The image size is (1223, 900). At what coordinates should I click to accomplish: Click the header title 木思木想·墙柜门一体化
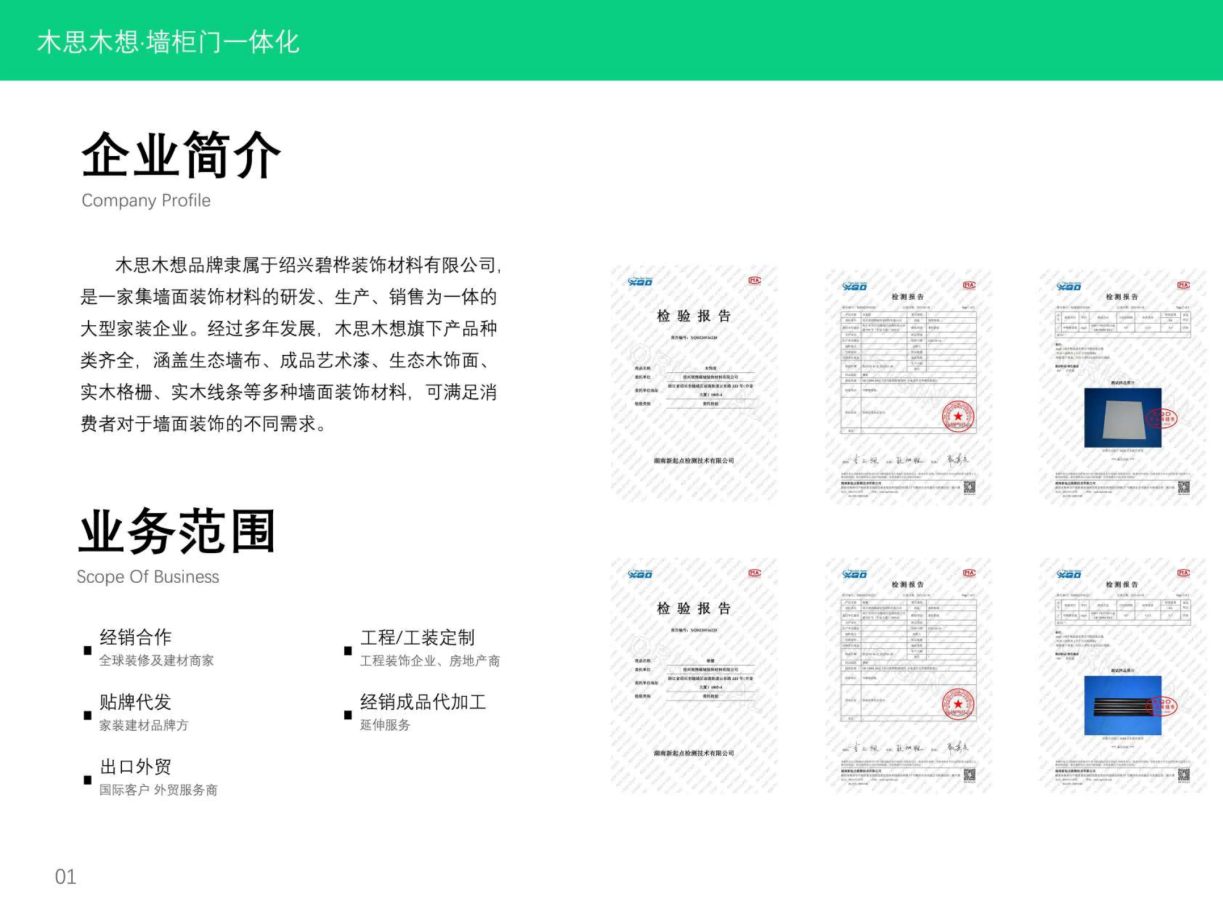click(x=168, y=41)
